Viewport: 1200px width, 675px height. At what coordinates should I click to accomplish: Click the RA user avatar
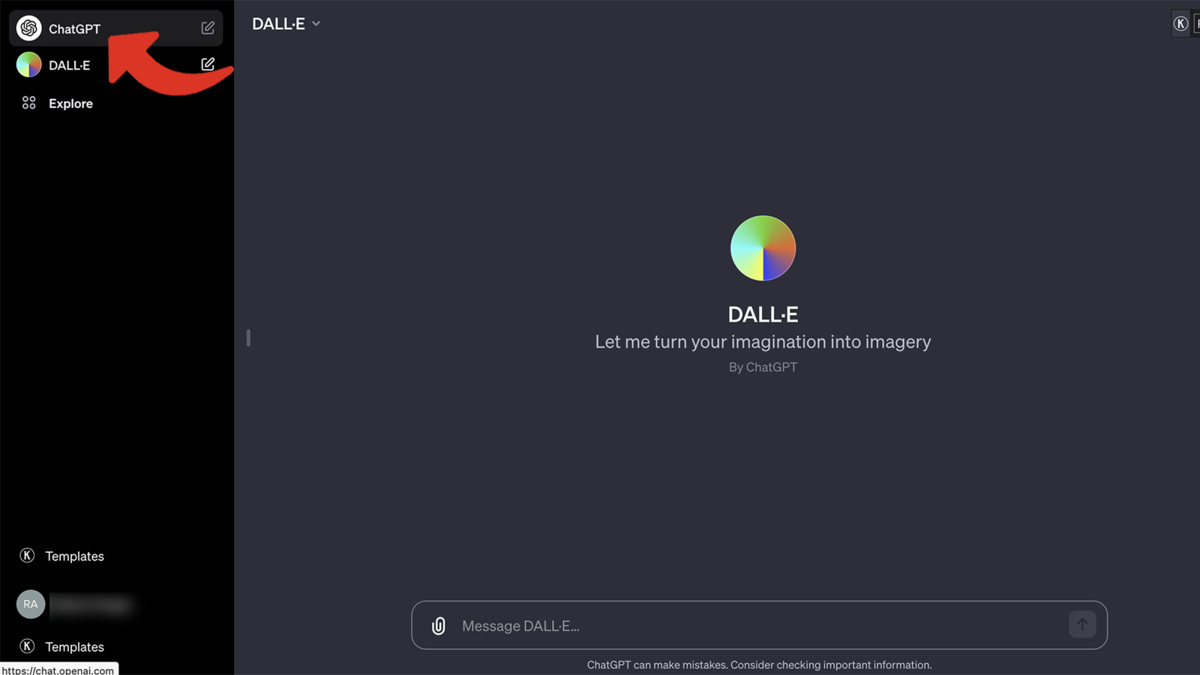31,604
